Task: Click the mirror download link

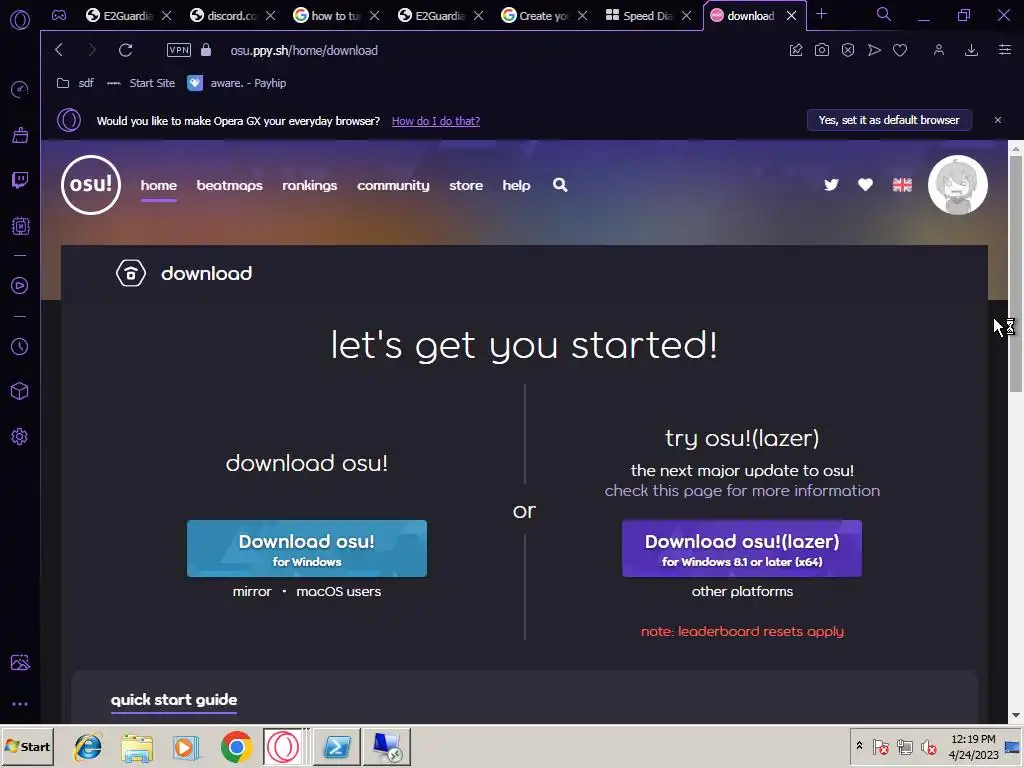Action: click(252, 592)
